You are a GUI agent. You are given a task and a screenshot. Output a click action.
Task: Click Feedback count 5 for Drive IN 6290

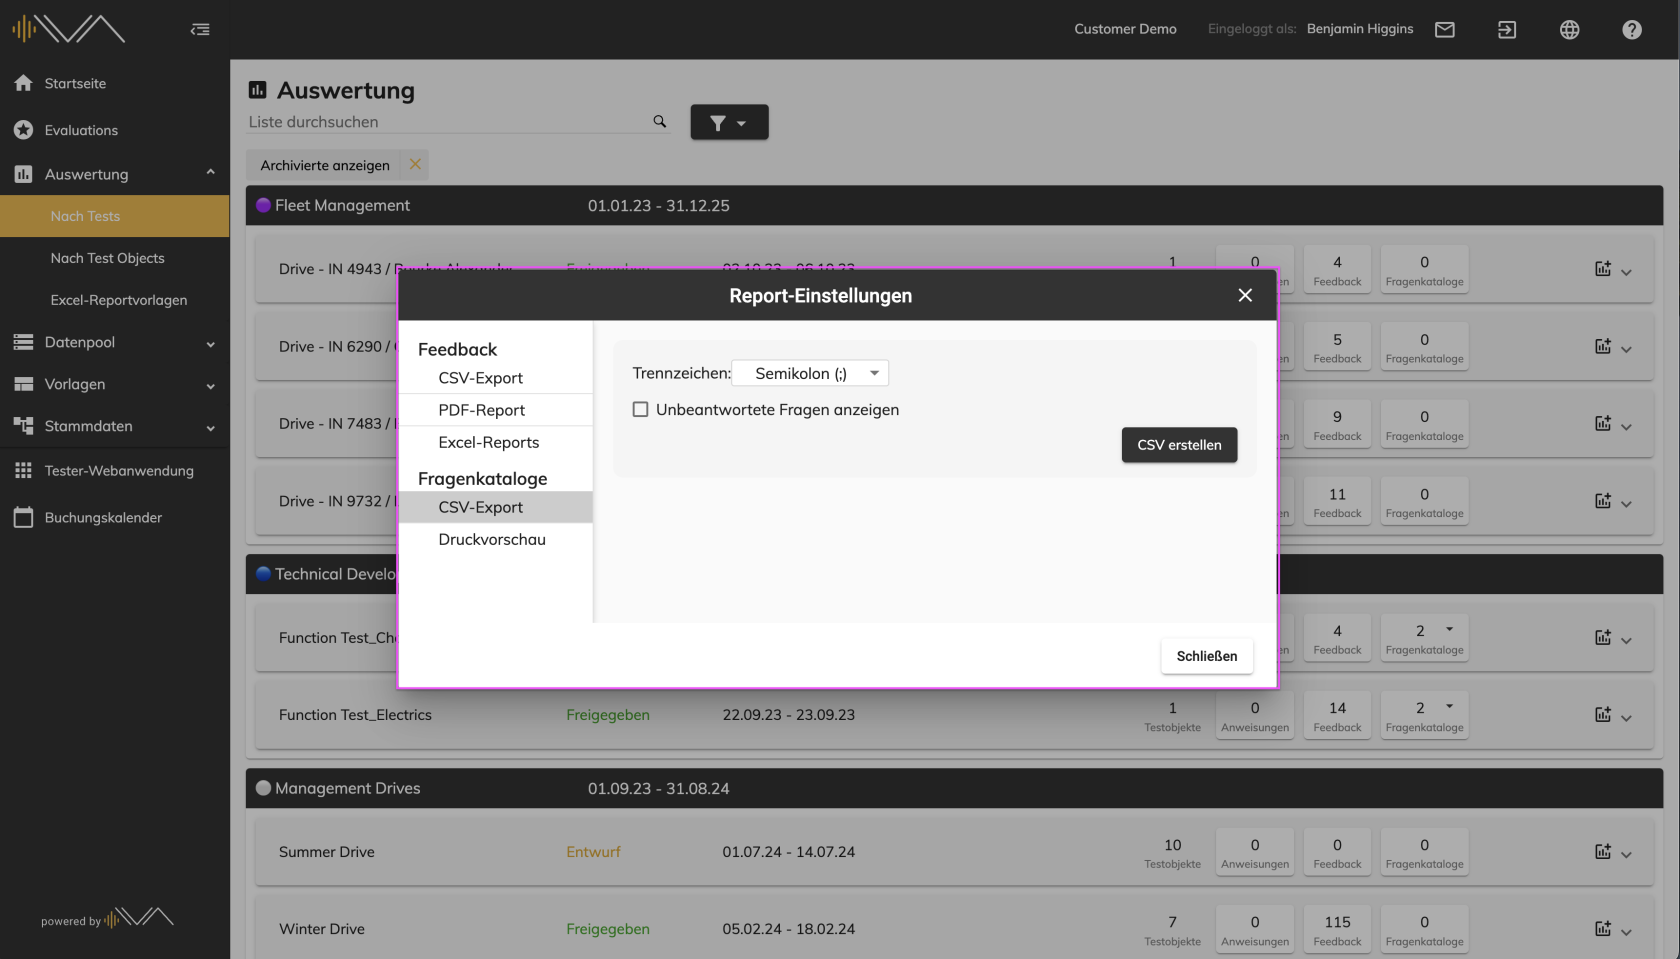(1337, 347)
